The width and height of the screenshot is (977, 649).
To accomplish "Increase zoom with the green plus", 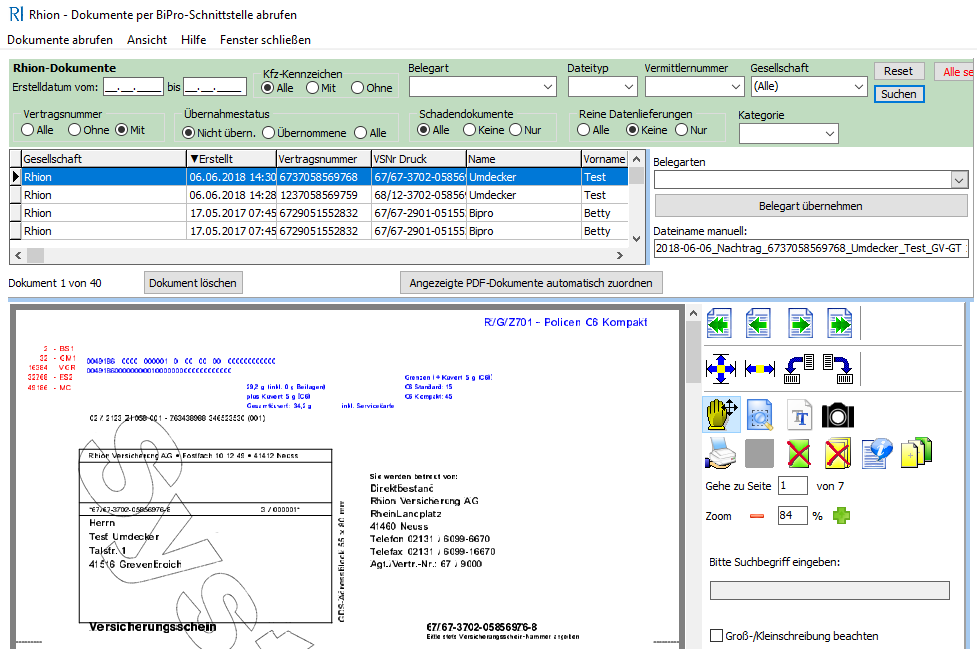I will pos(842,516).
